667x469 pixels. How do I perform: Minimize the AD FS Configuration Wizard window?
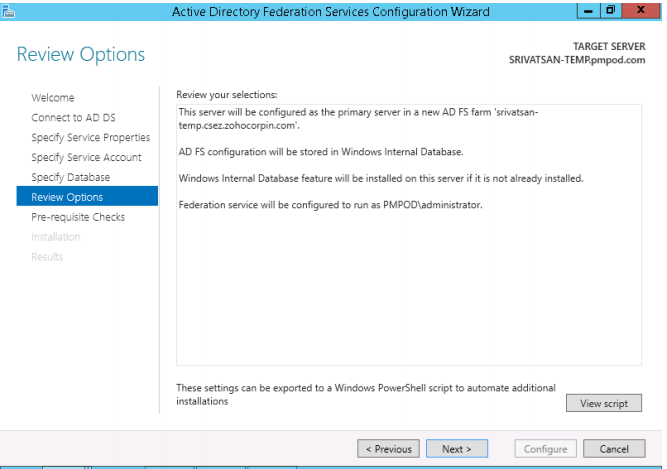click(x=587, y=10)
